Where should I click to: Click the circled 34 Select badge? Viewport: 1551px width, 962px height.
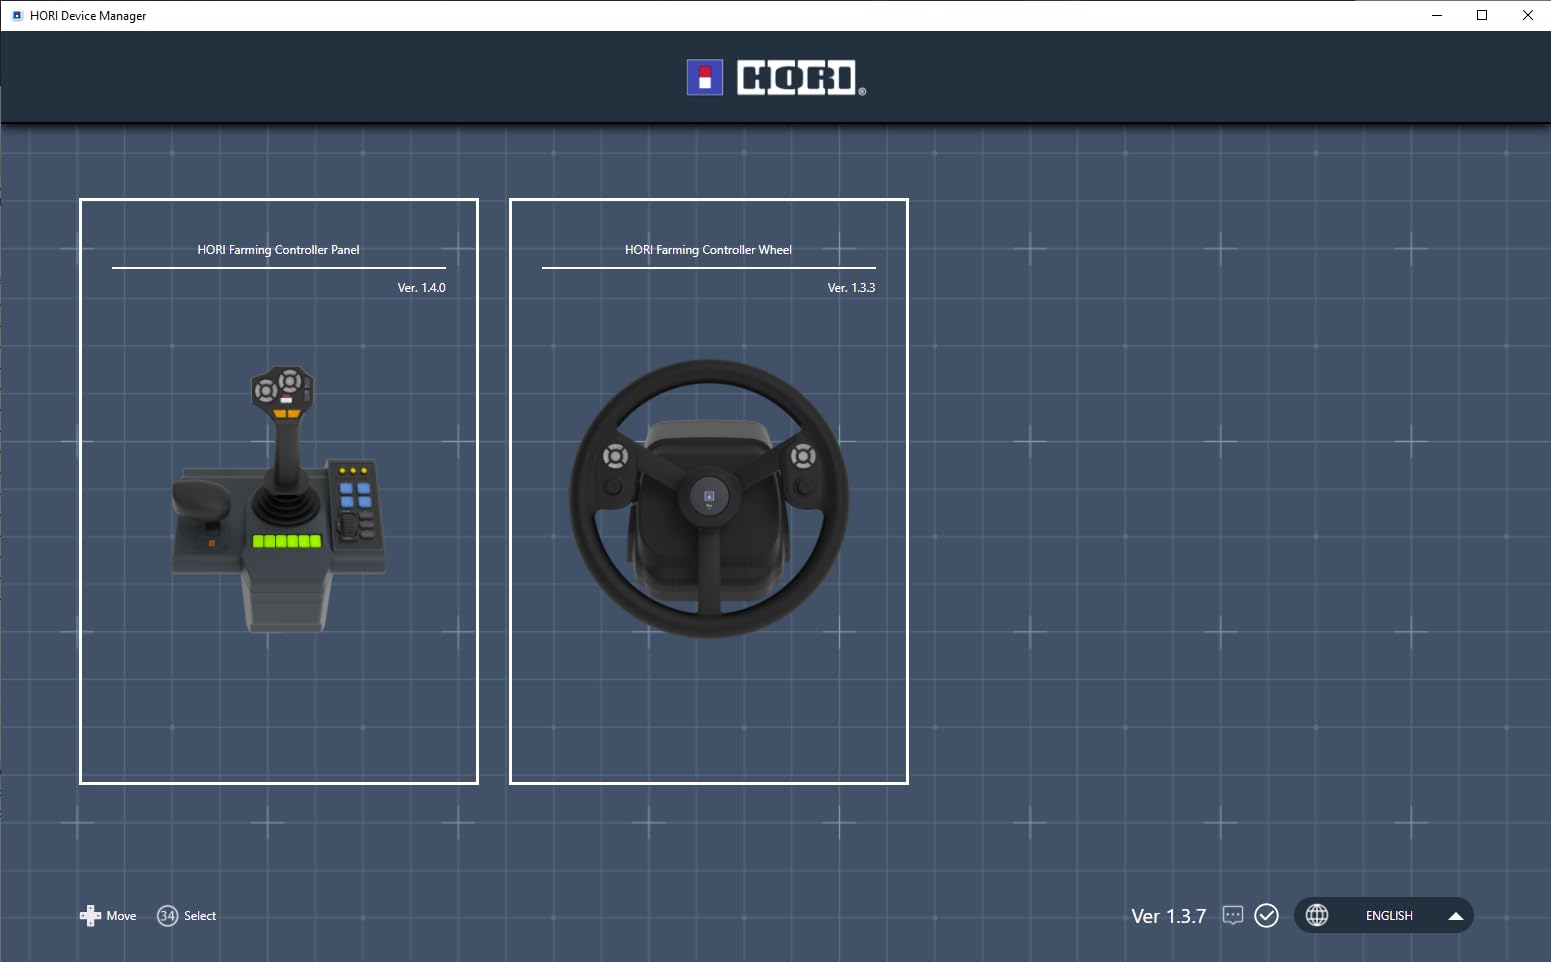(166, 915)
